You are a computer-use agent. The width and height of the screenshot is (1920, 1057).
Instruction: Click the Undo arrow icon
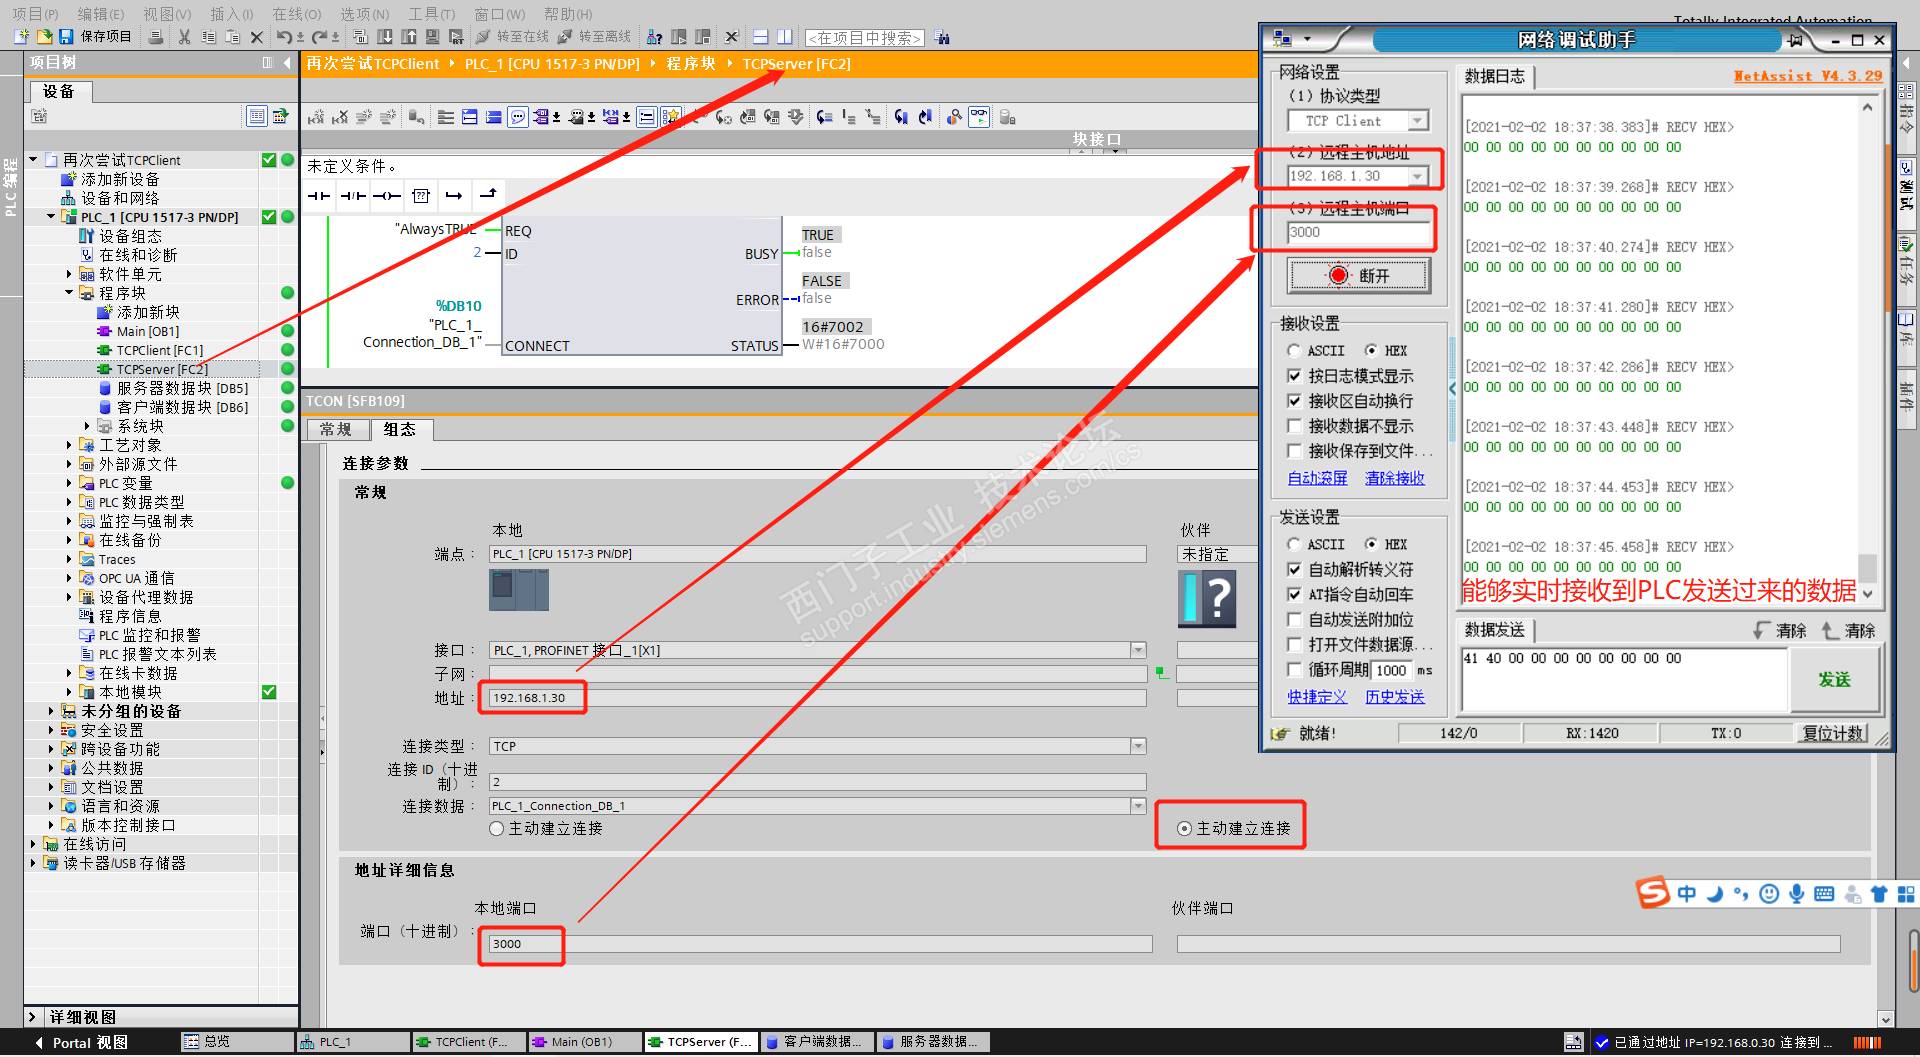tap(284, 36)
